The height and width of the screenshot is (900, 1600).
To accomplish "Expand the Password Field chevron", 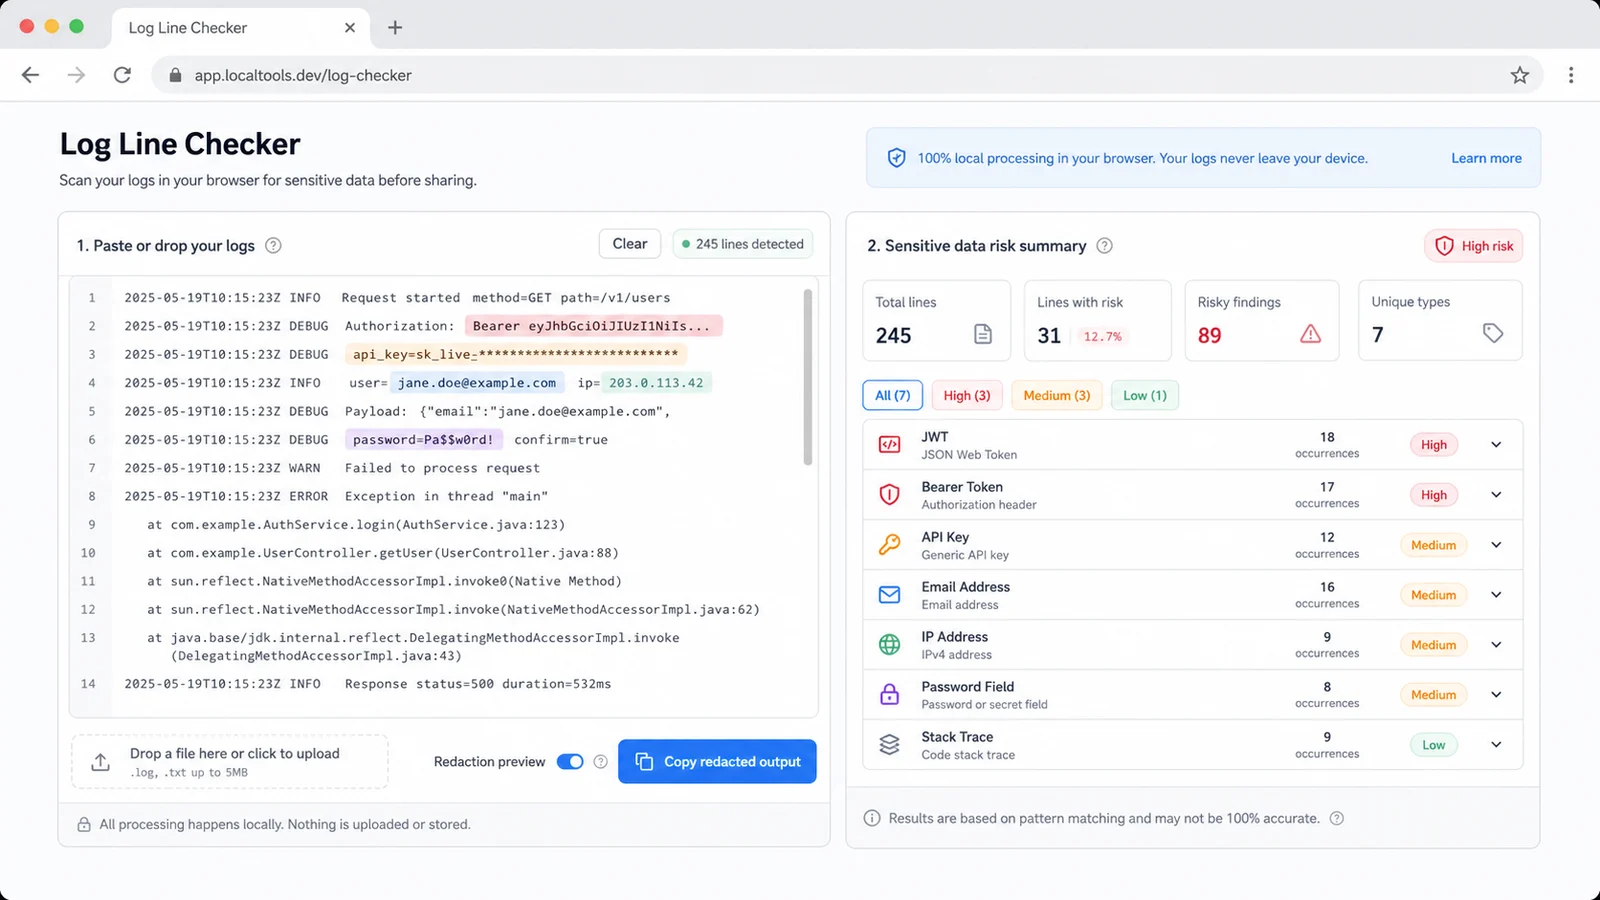I will coord(1497,695).
